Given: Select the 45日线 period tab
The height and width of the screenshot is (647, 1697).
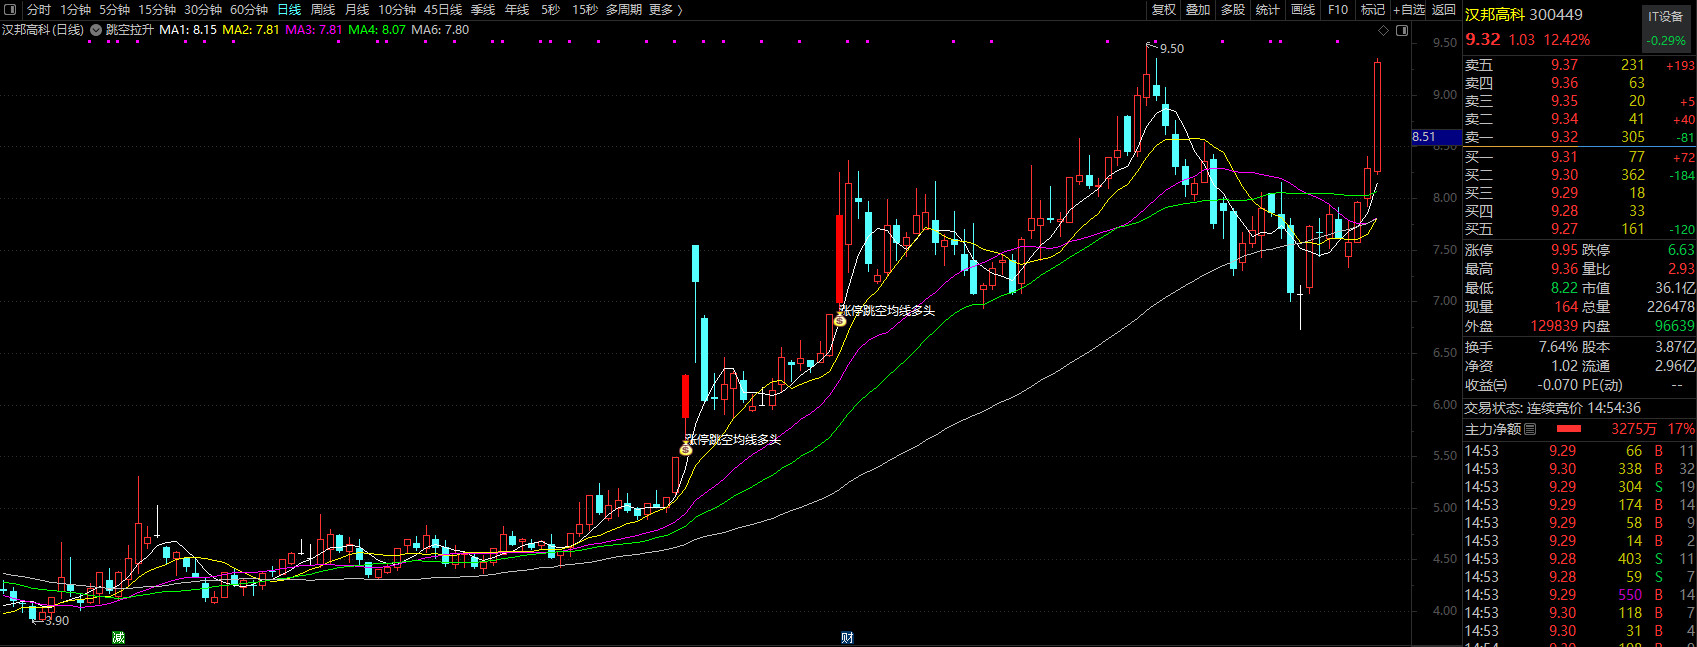Looking at the screenshot, I should [x=443, y=9].
